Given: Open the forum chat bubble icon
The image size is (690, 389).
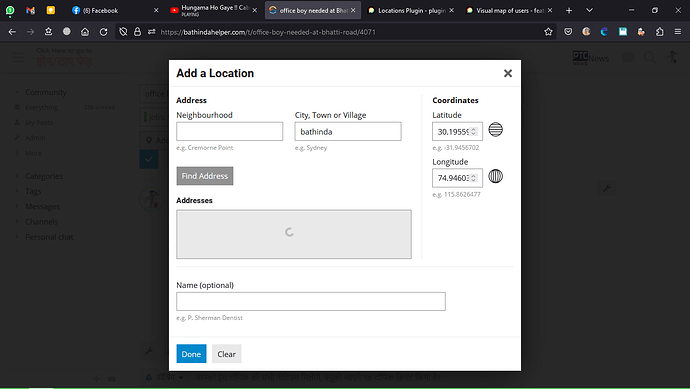Looking at the screenshot, I should click(628, 58).
